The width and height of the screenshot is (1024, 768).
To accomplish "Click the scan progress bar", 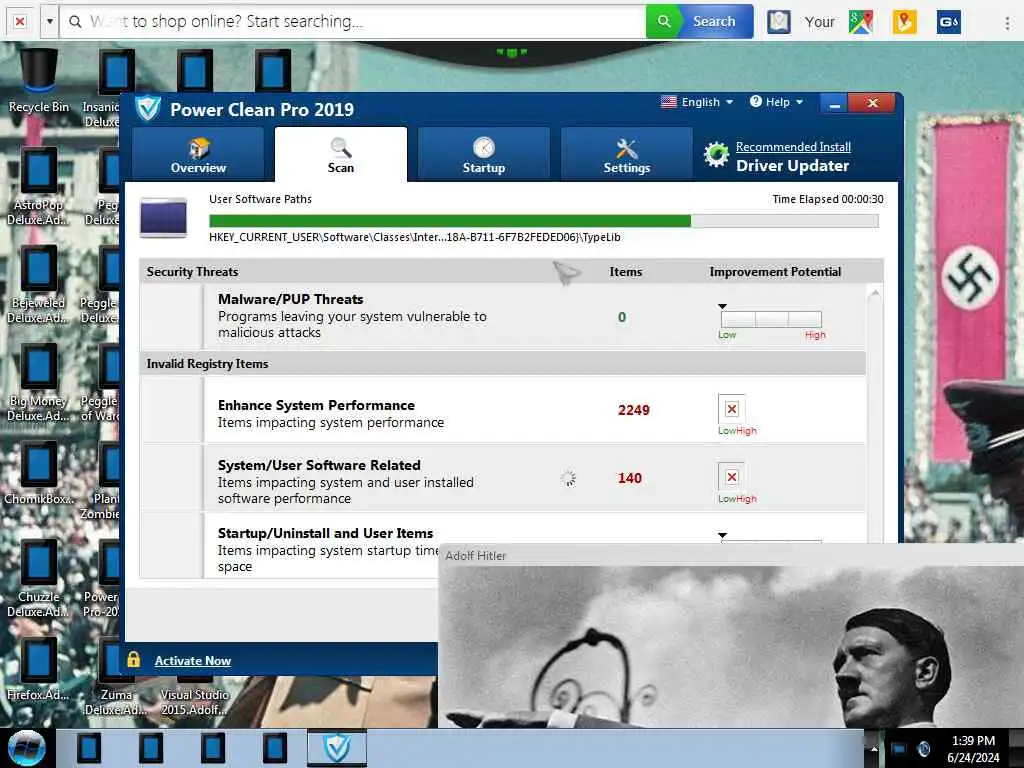I will tap(543, 221).
